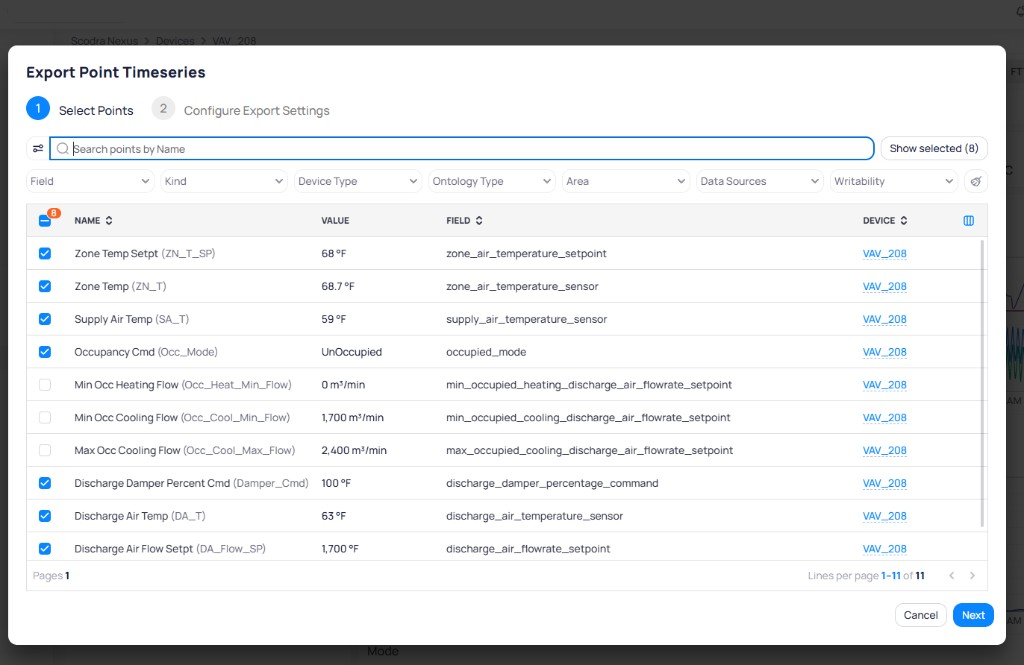Open the Writability filter dropdown
This screenshot has width=1024, height=665.
click(894, 181)
